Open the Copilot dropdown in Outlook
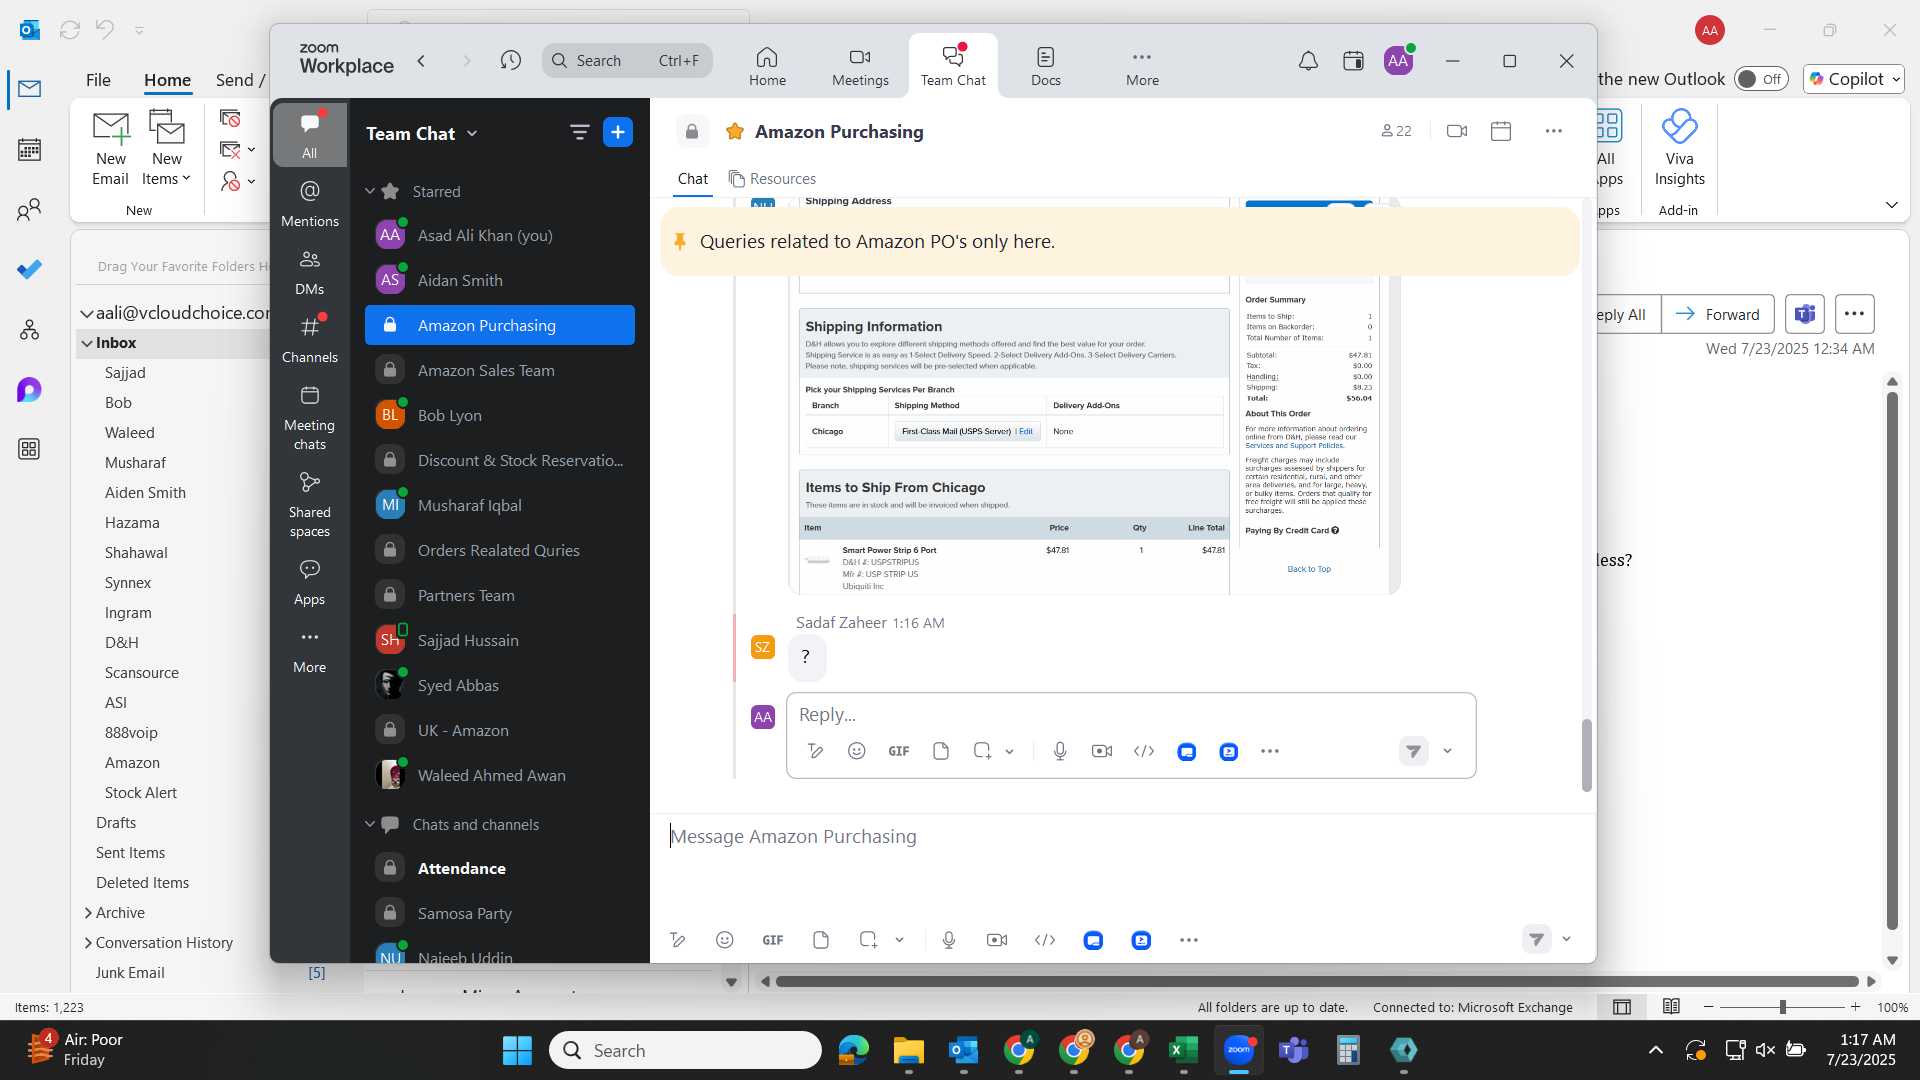The image size is (1920, 1080). pos(1896,79)
